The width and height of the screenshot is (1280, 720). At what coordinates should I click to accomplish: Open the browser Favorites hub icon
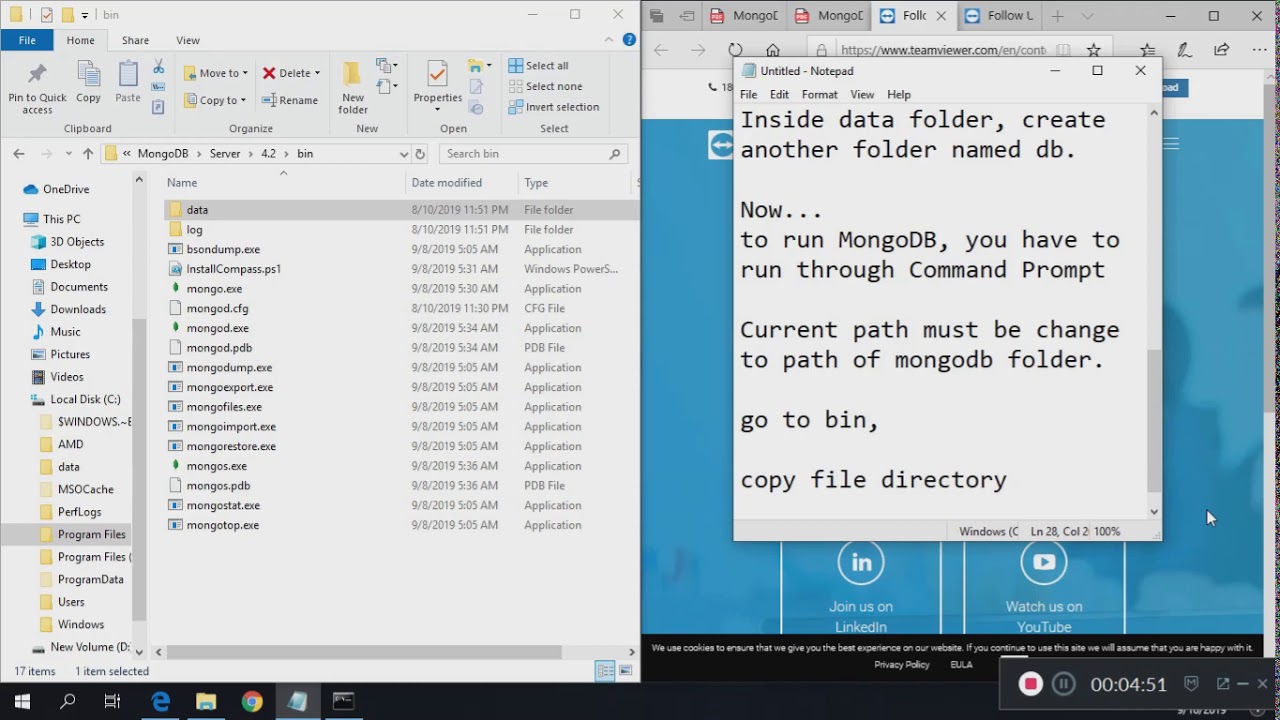[x=1147, y=50]
